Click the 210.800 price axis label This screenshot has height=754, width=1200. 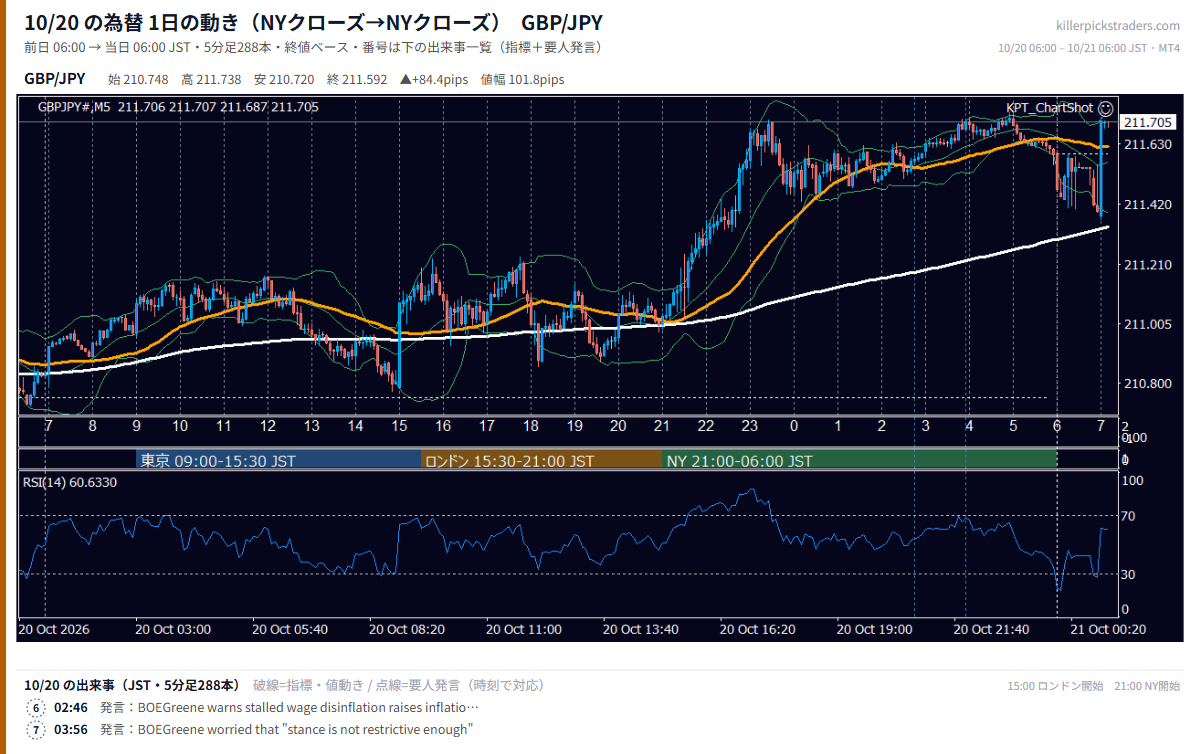tap(1147, 384)
